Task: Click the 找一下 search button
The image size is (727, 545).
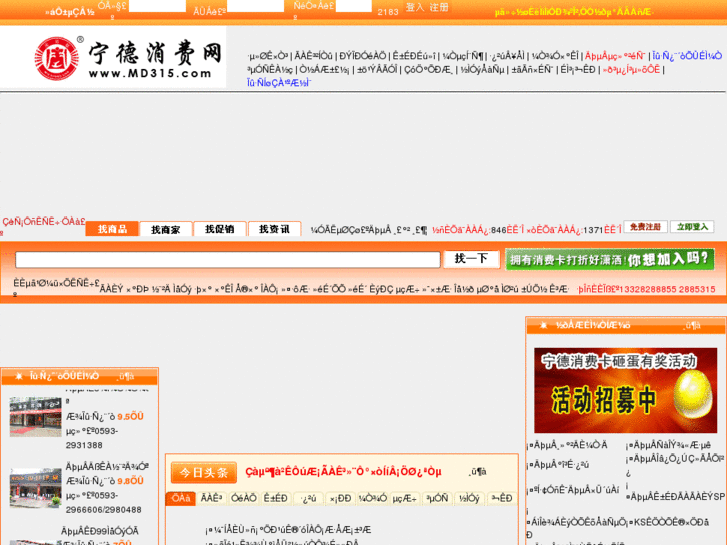Action: coord(471,259)
